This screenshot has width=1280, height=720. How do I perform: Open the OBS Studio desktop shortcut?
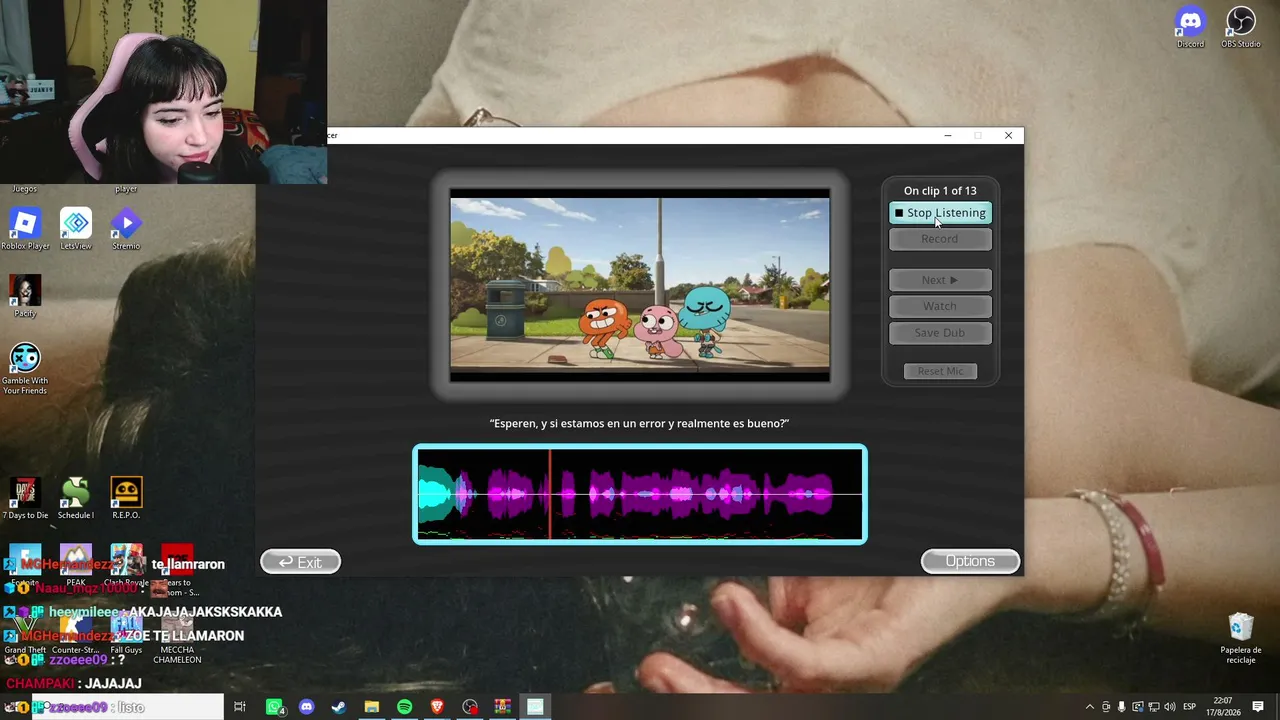click(x=1240, y=28)
